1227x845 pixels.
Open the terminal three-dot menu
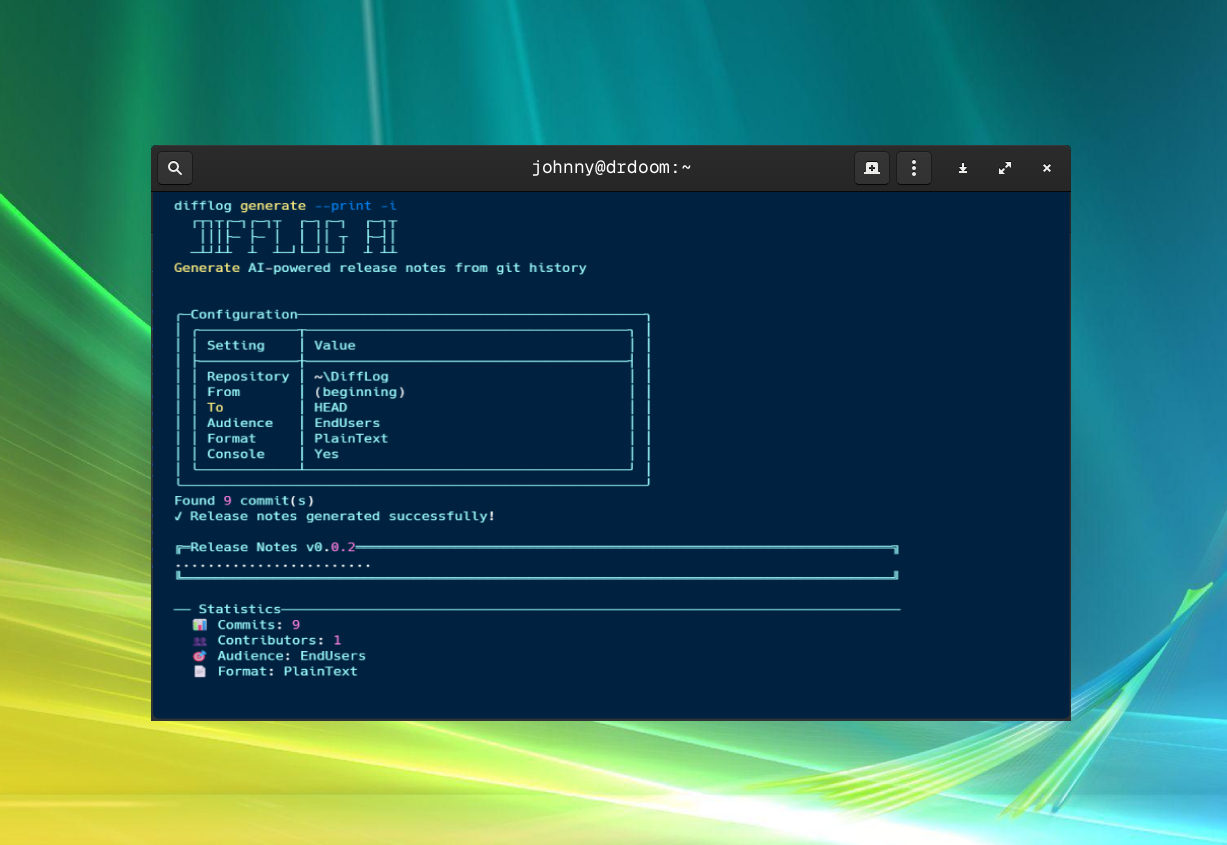point(914,168)
